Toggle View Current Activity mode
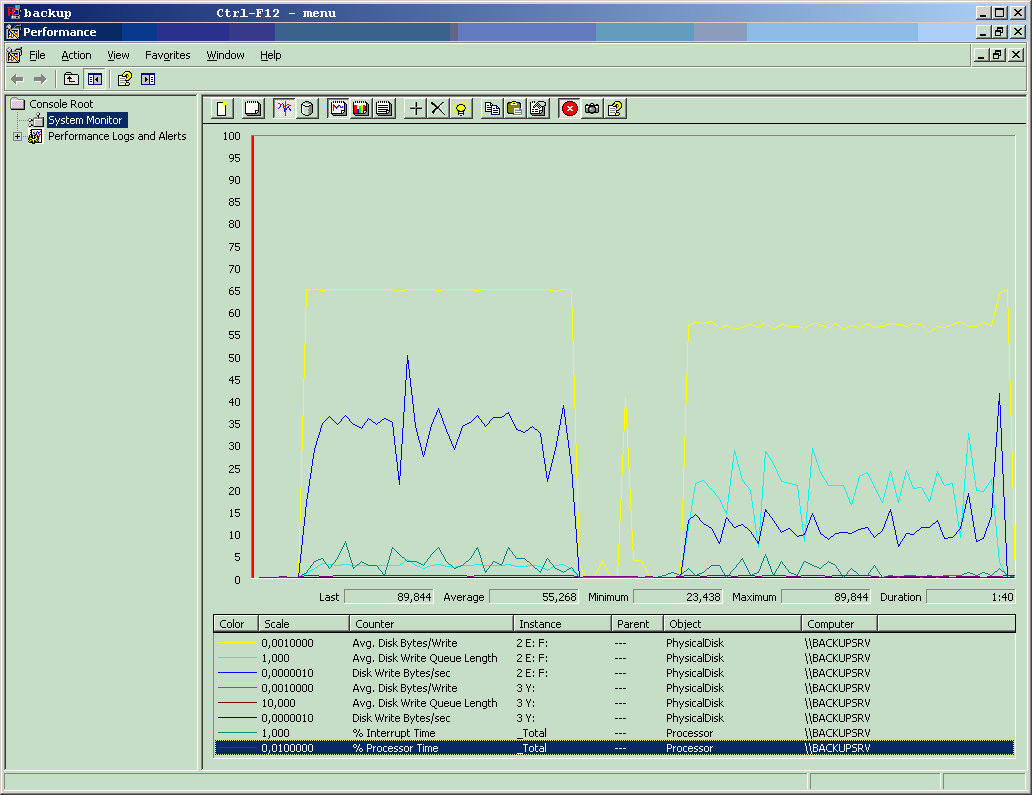 (x=285, y=108)
